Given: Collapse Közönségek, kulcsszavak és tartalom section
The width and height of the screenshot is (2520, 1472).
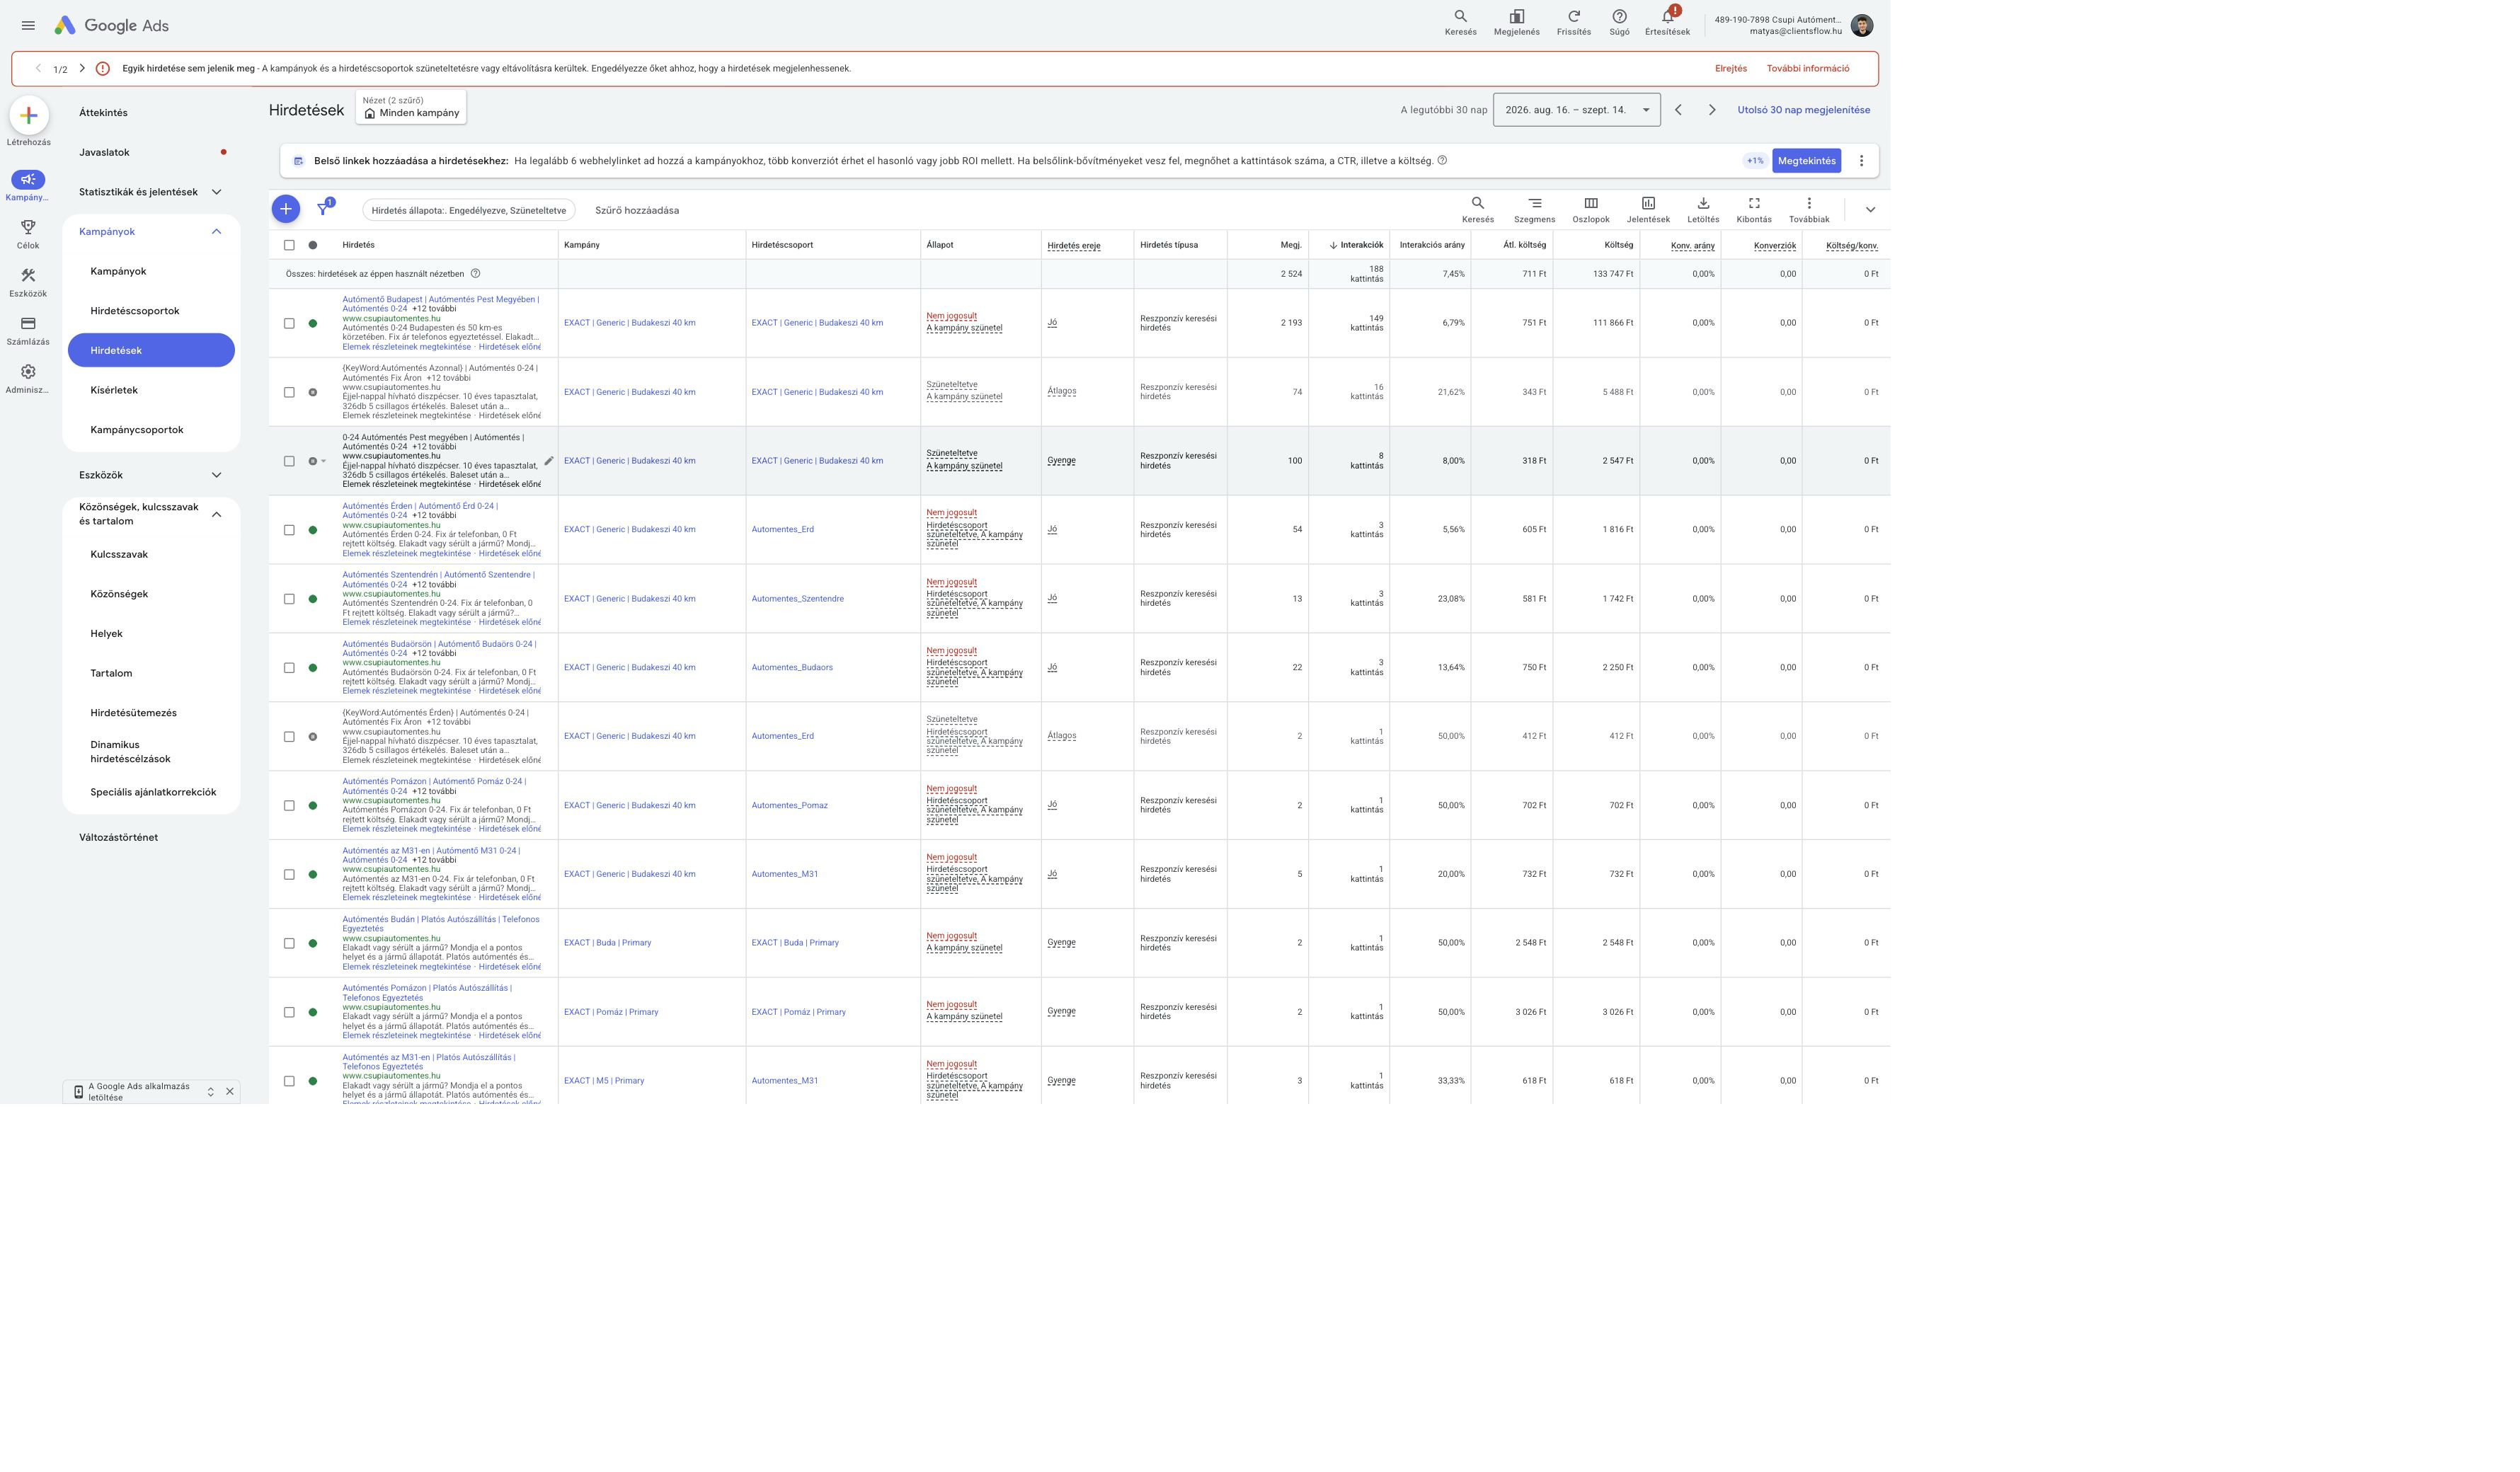Looking at the screenshot, I should coord(216,514).
